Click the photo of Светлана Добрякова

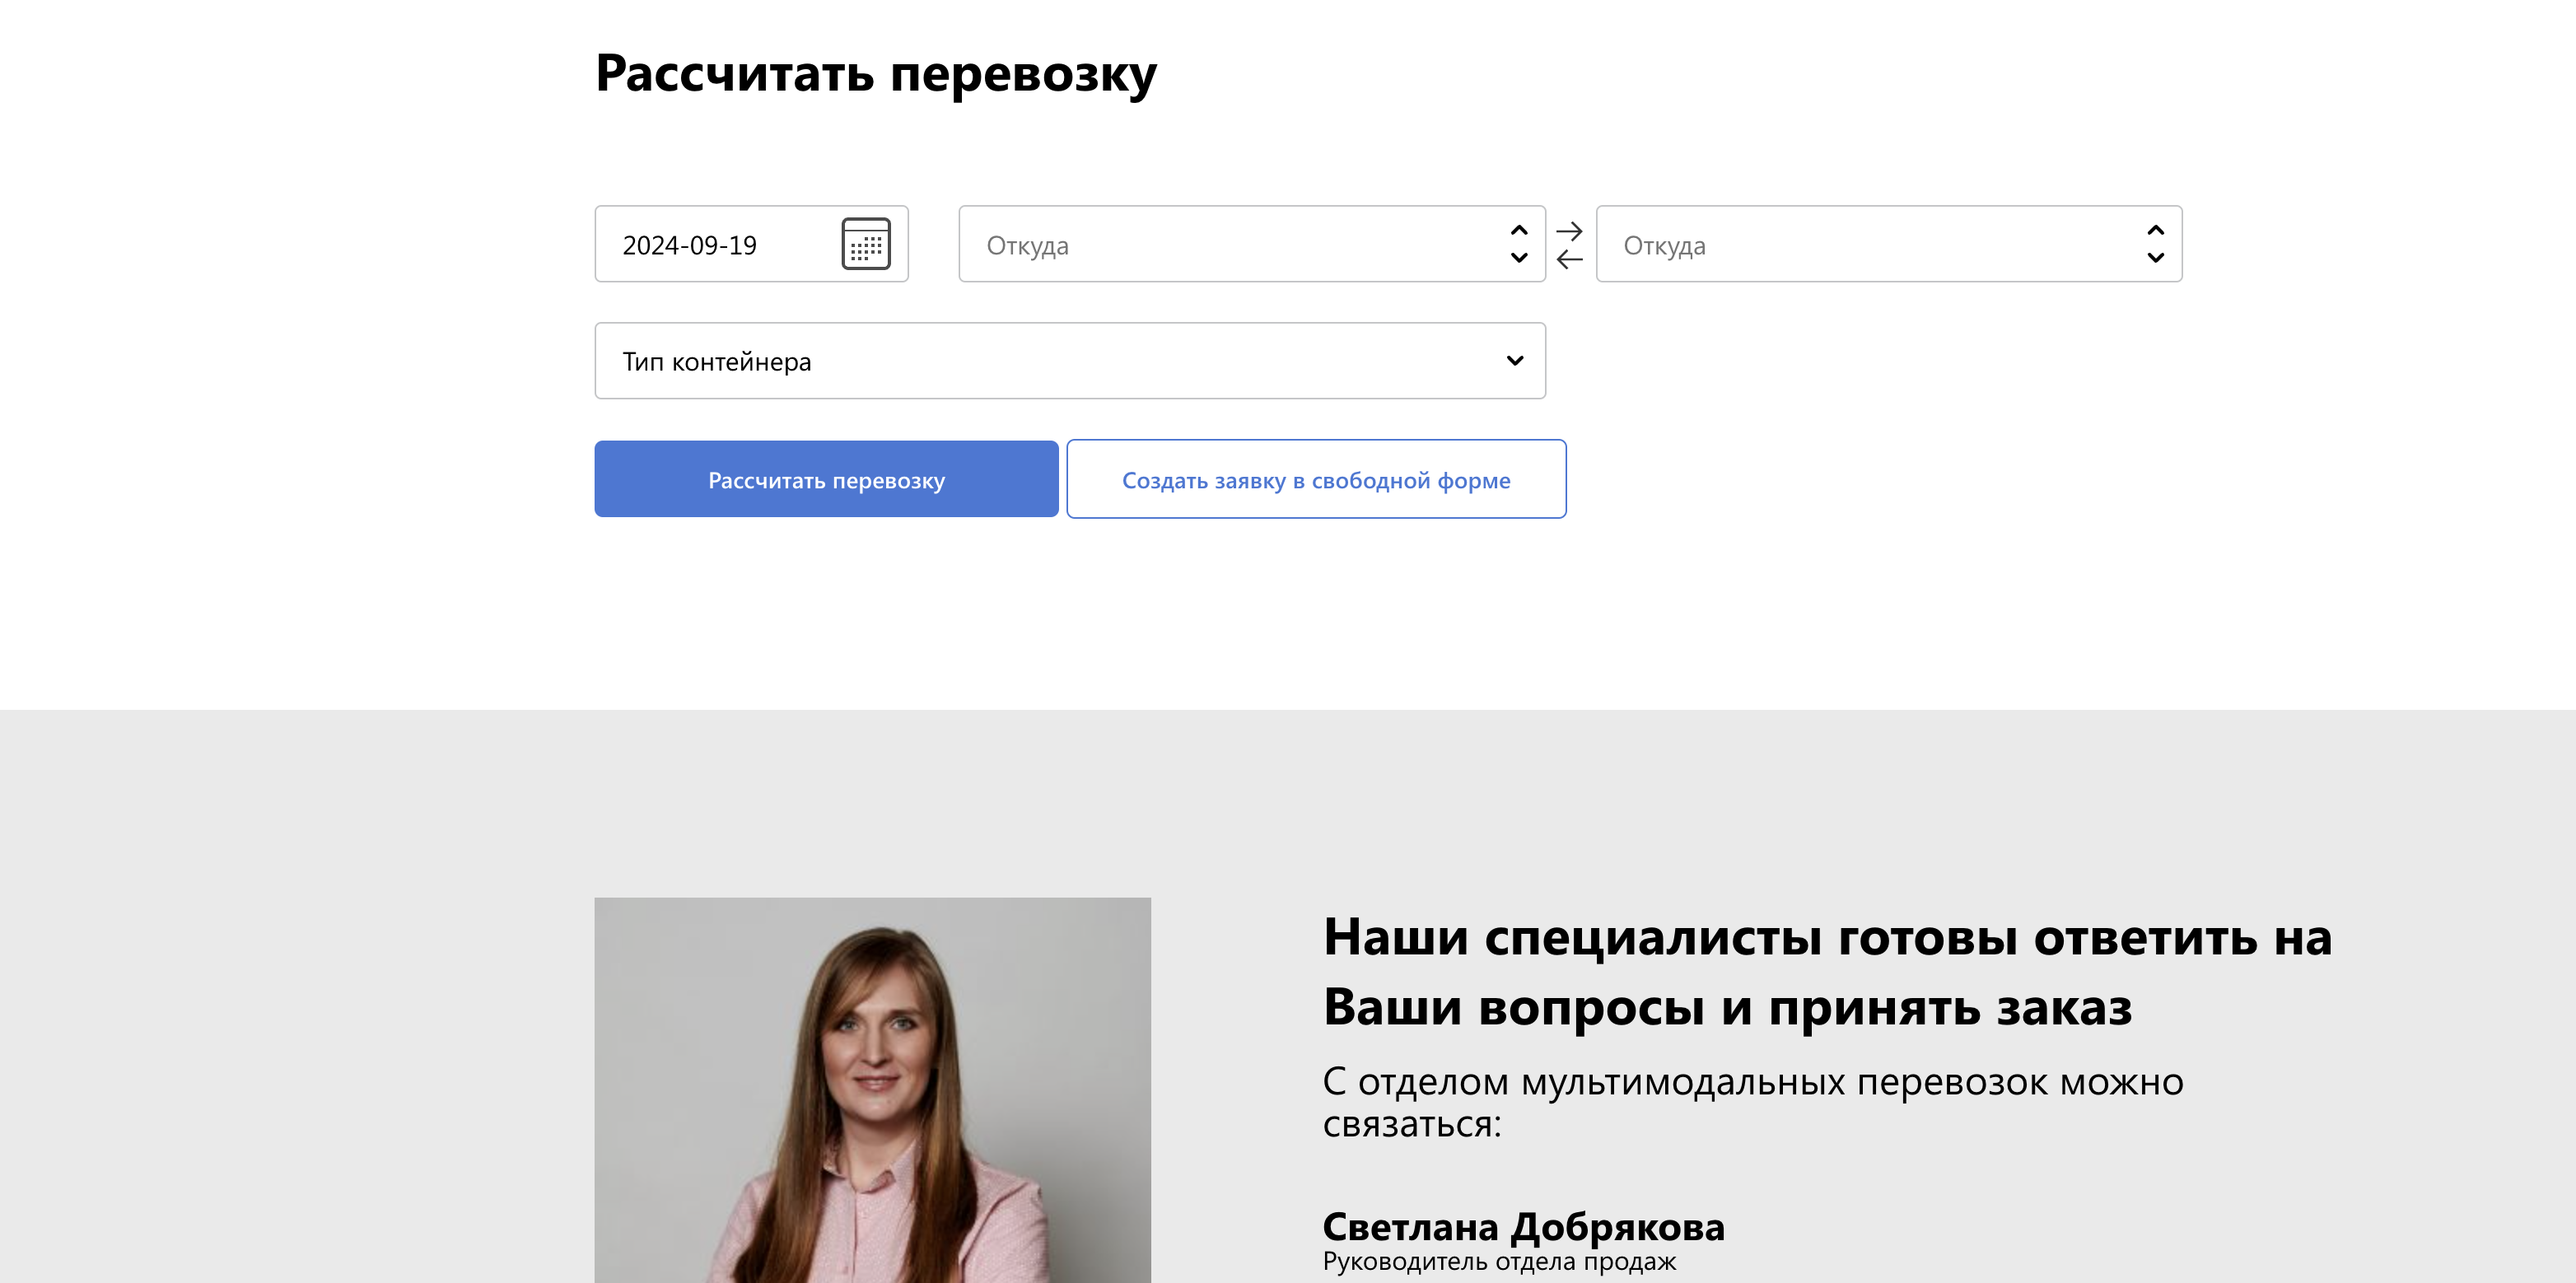872,1090
